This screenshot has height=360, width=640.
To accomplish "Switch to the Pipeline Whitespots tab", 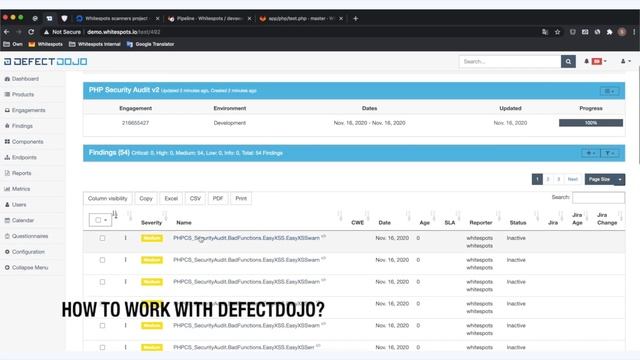I will click(210, 18).
